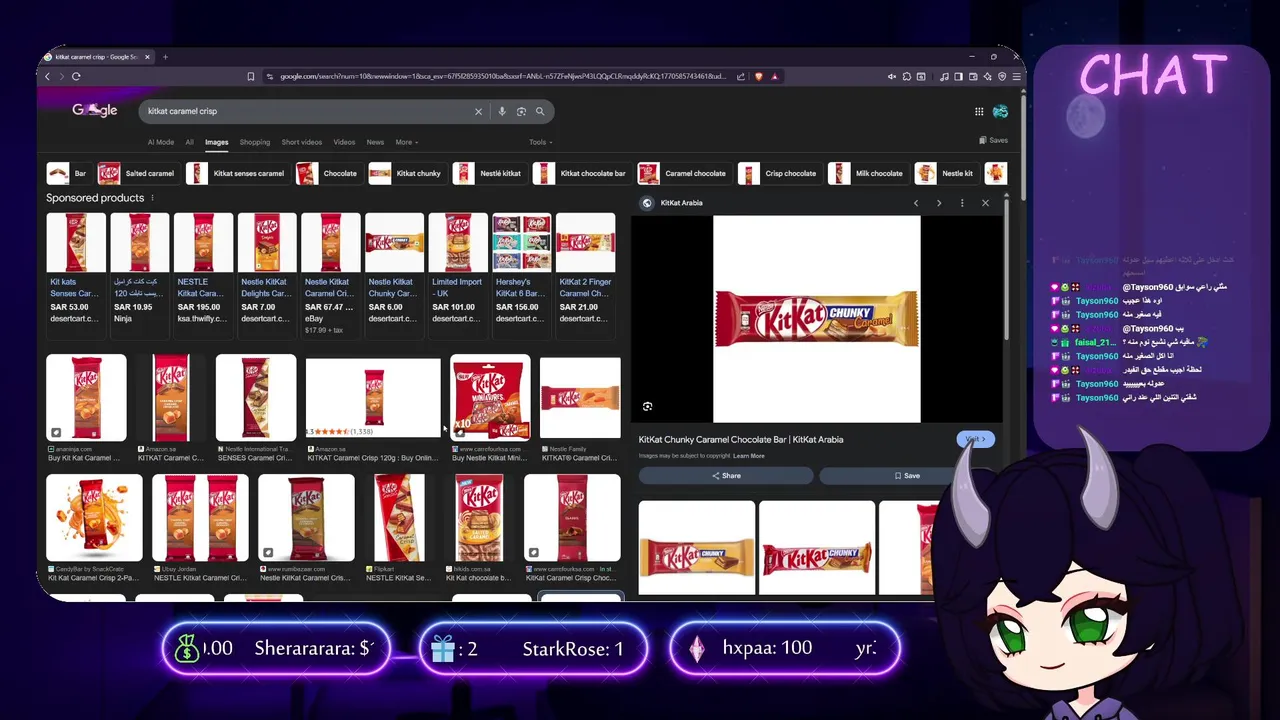The image size is (1280, 720).
Task: Switch to the Short videos tab
Action: [x=302, y=142]
